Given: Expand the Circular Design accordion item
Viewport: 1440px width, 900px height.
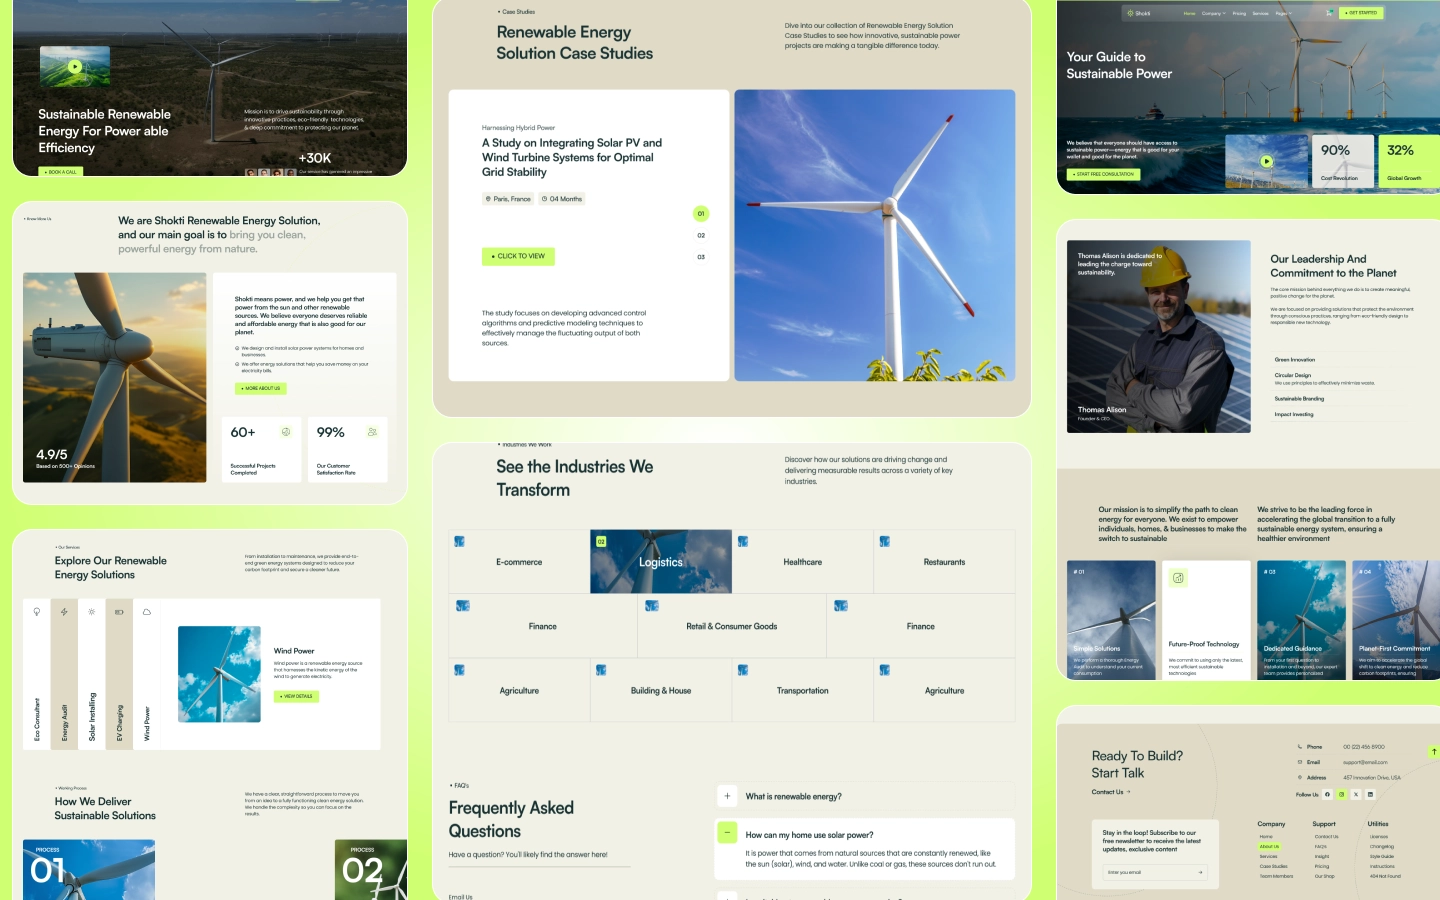Looking at the screenshot, I should click(x=1343, y=378).
